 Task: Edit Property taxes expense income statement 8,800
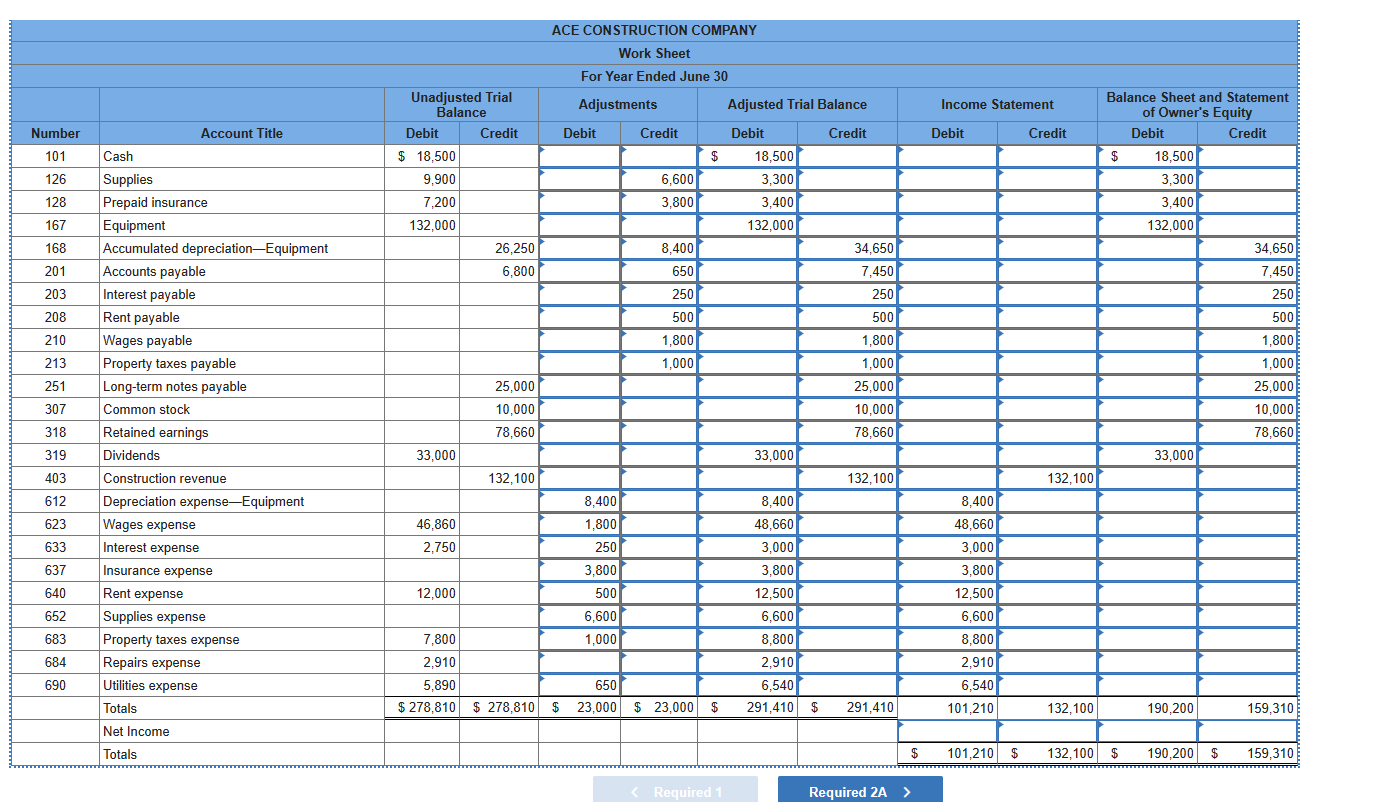[947, 639]
